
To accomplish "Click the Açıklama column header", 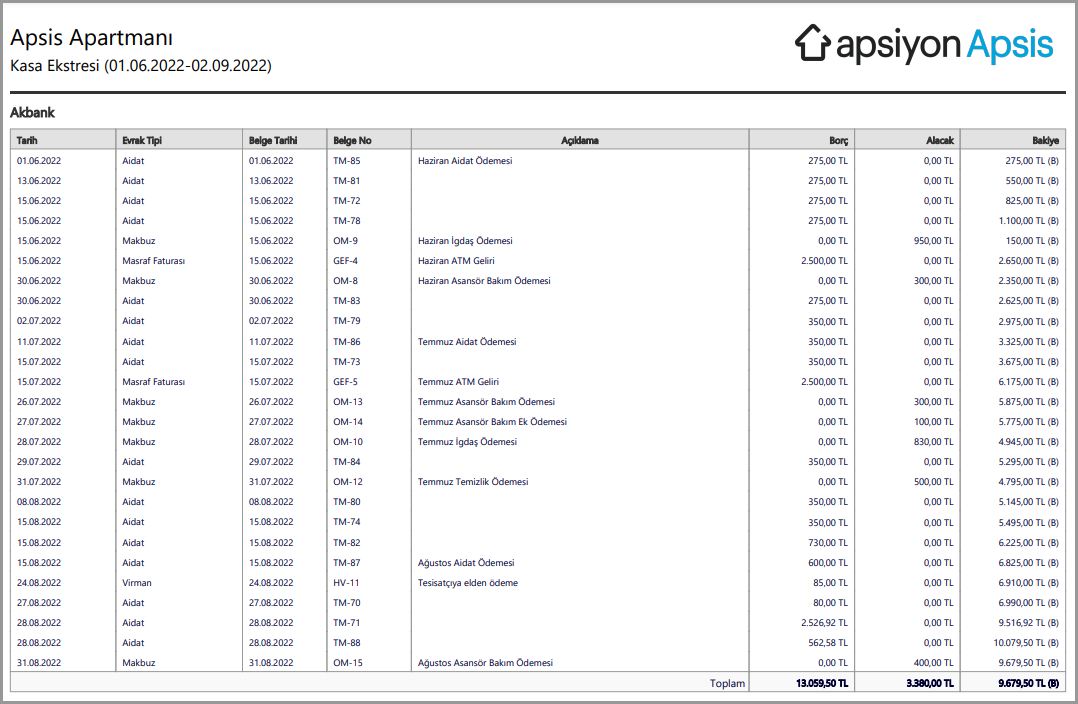I will [x=580, y=140].
